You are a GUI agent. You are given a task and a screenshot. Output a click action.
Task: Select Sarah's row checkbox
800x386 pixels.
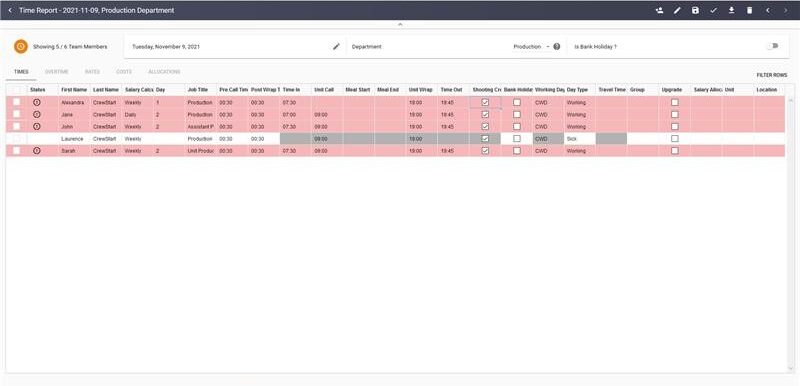click(x=17, y=150)
